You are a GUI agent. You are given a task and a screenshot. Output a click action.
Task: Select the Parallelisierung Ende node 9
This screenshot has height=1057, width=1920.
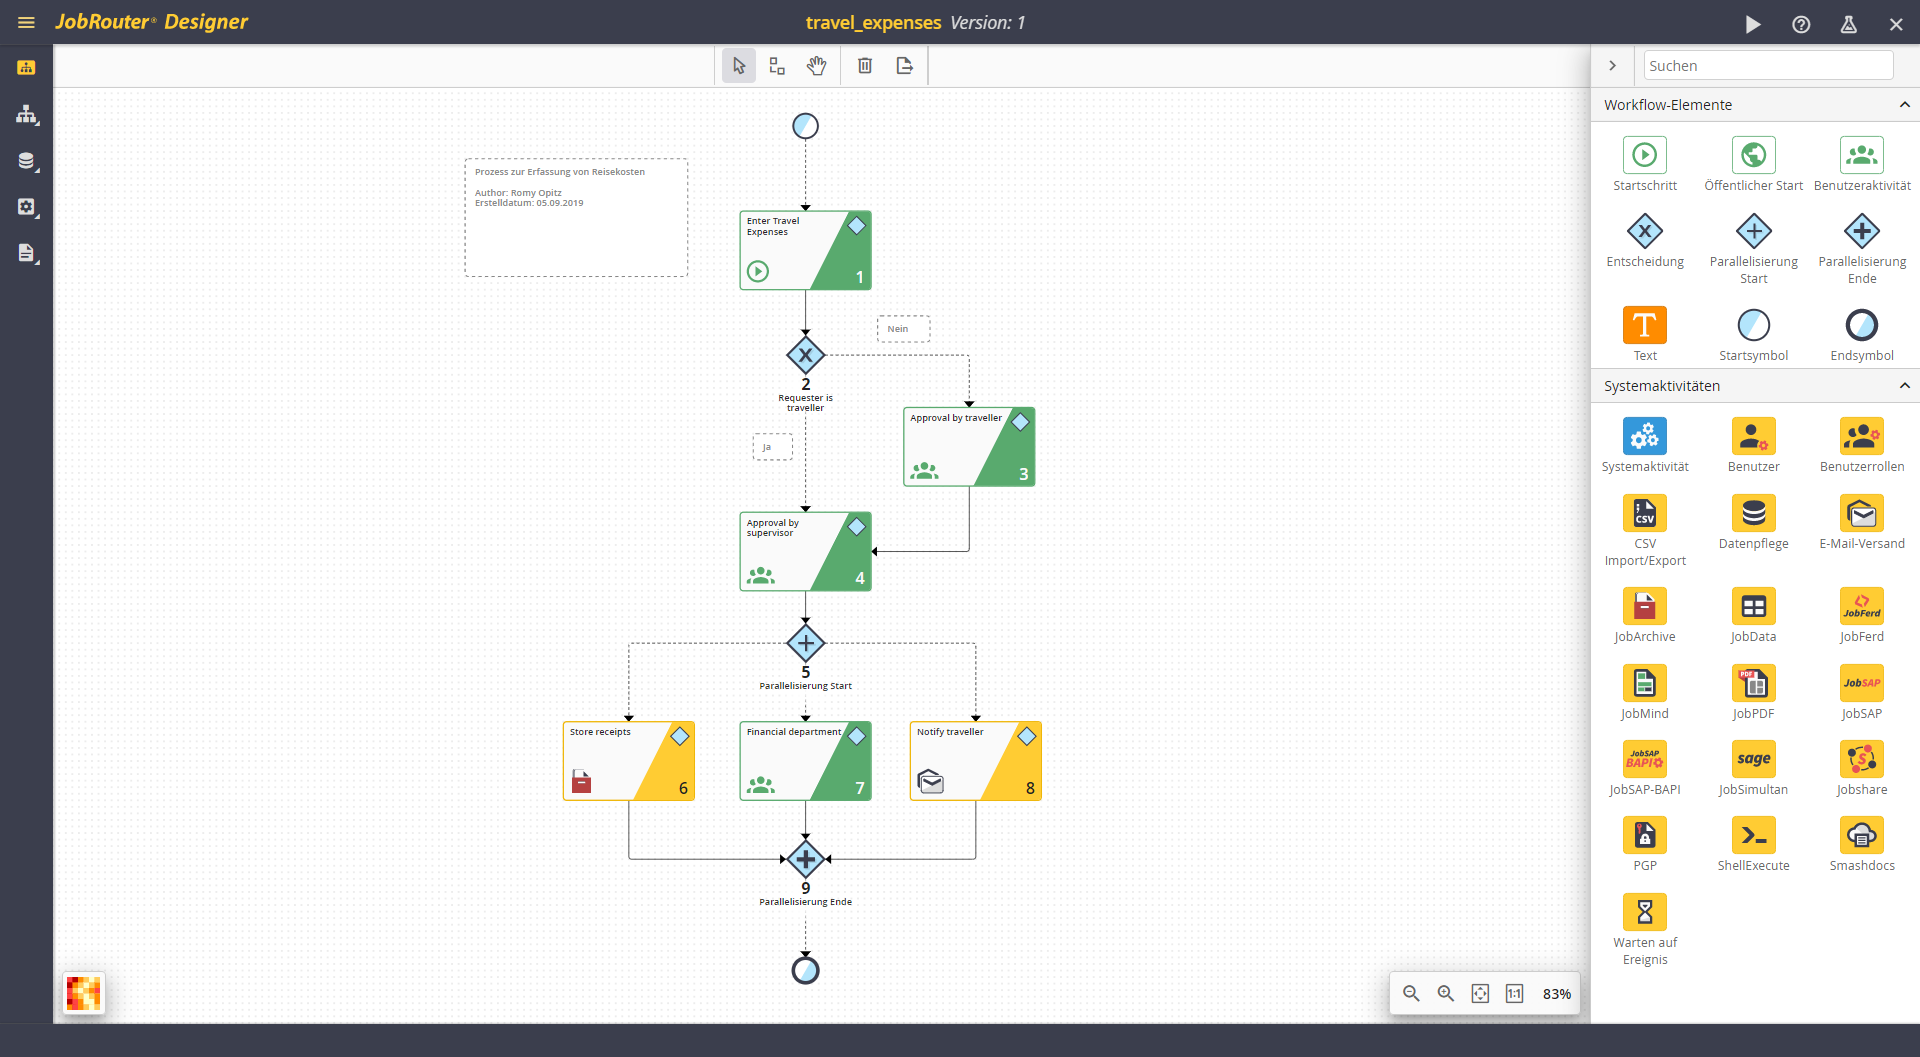coord(805,859)
